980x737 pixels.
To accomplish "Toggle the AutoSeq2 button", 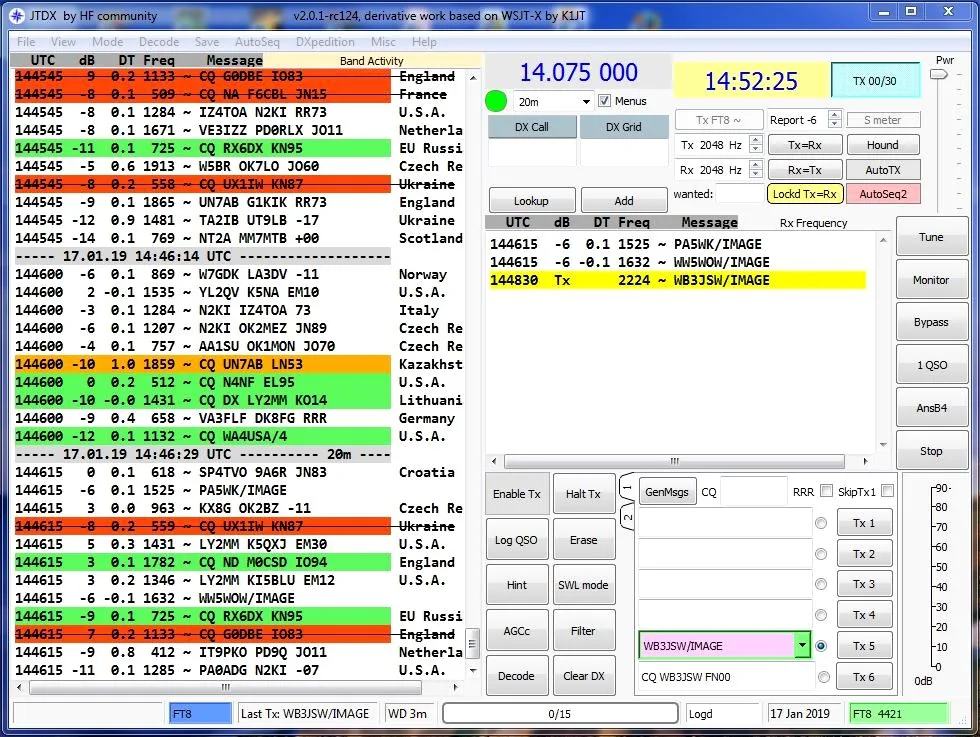I will click(882, 194).
